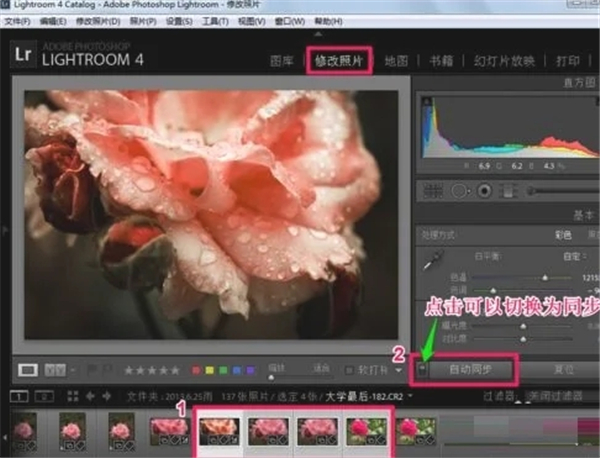Switch to the 打印 module
Image resolution: width=600 pixels, height=458 pixels.
click(568, 61)
